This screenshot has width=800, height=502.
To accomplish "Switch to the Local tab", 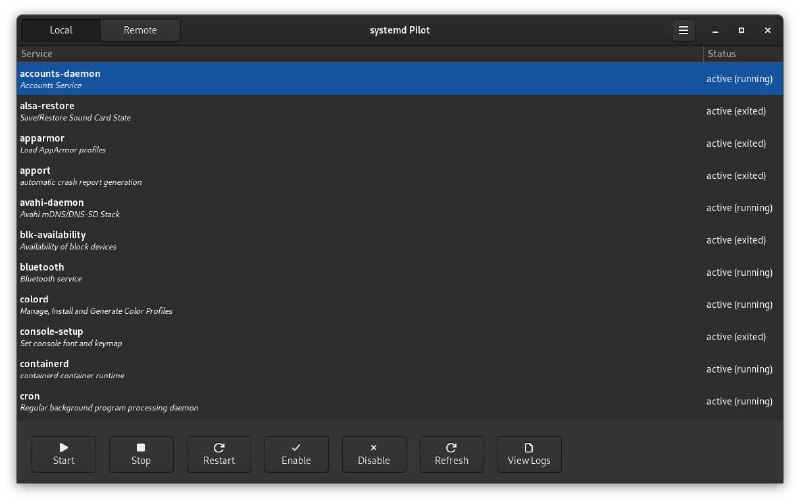I will [x=61, y=30].
